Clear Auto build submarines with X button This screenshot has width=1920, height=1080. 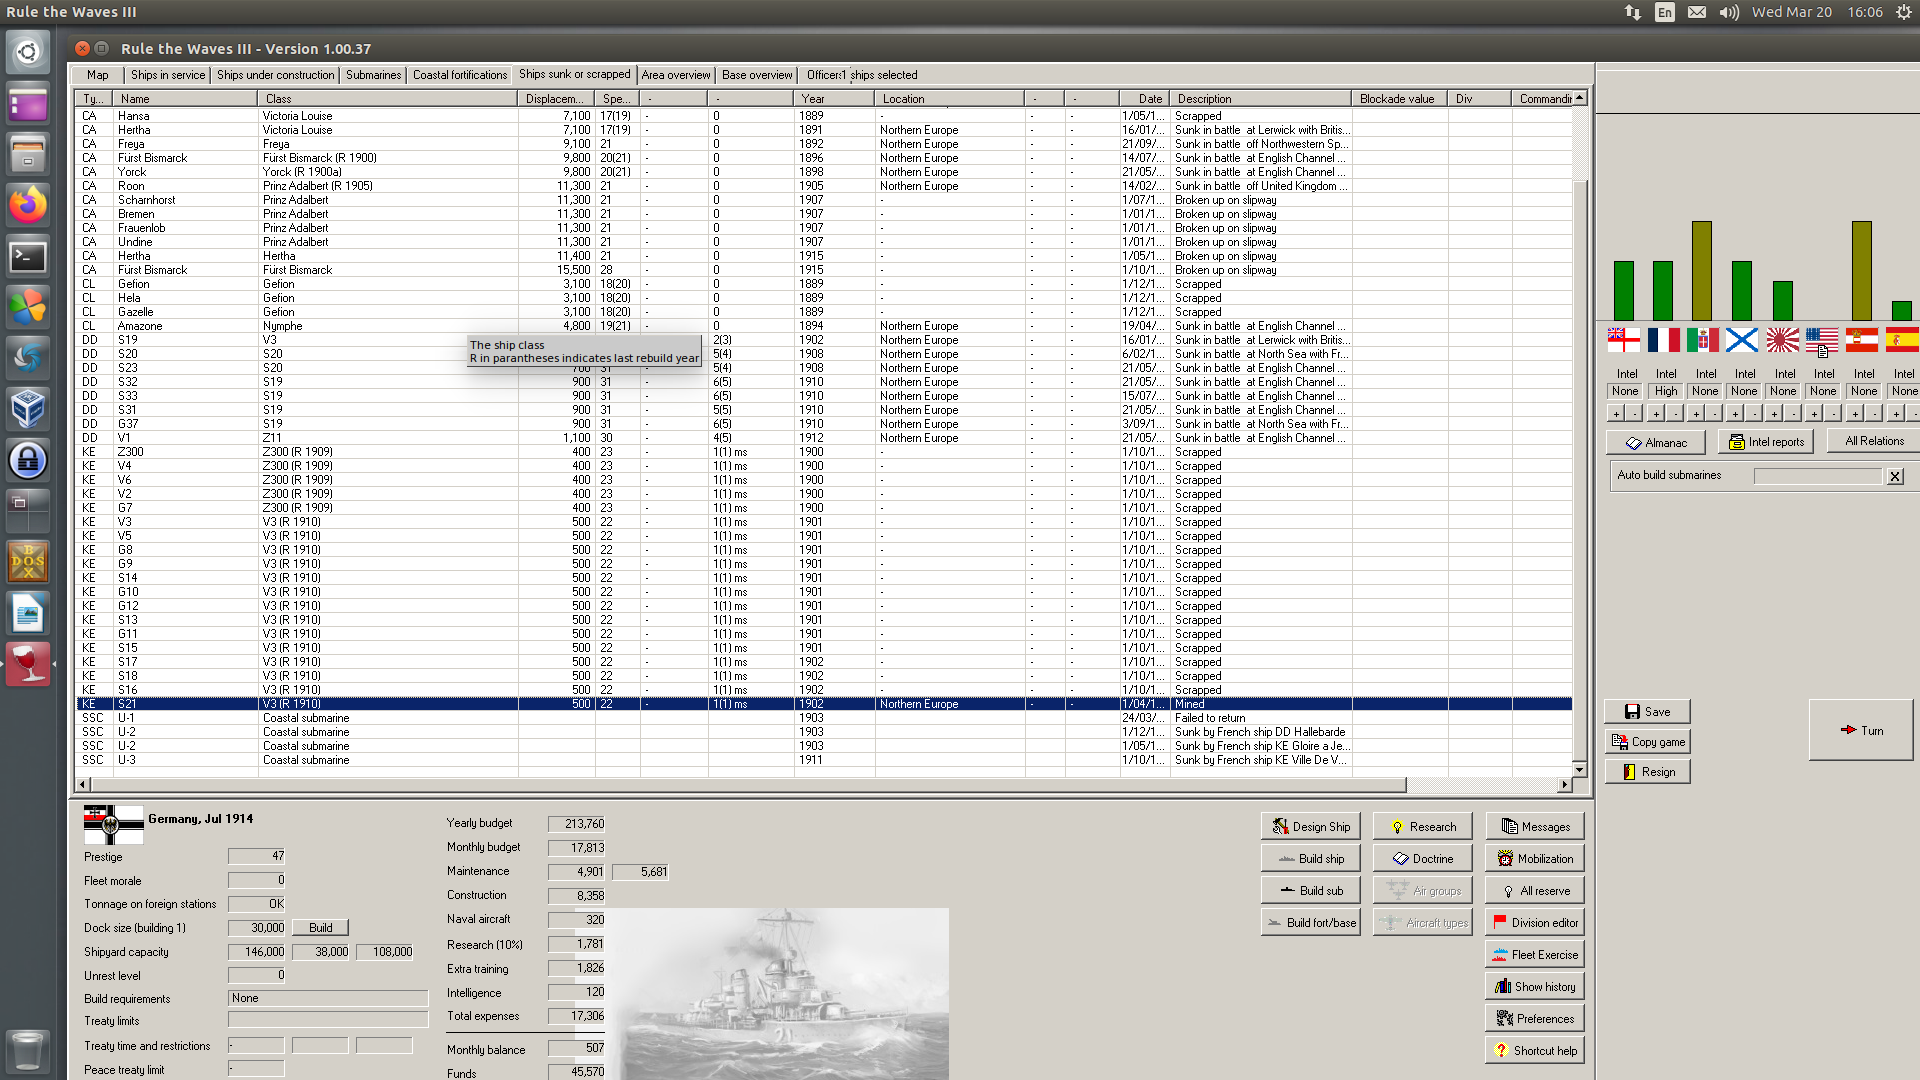pyautogui.click(x=1895, y=477)
